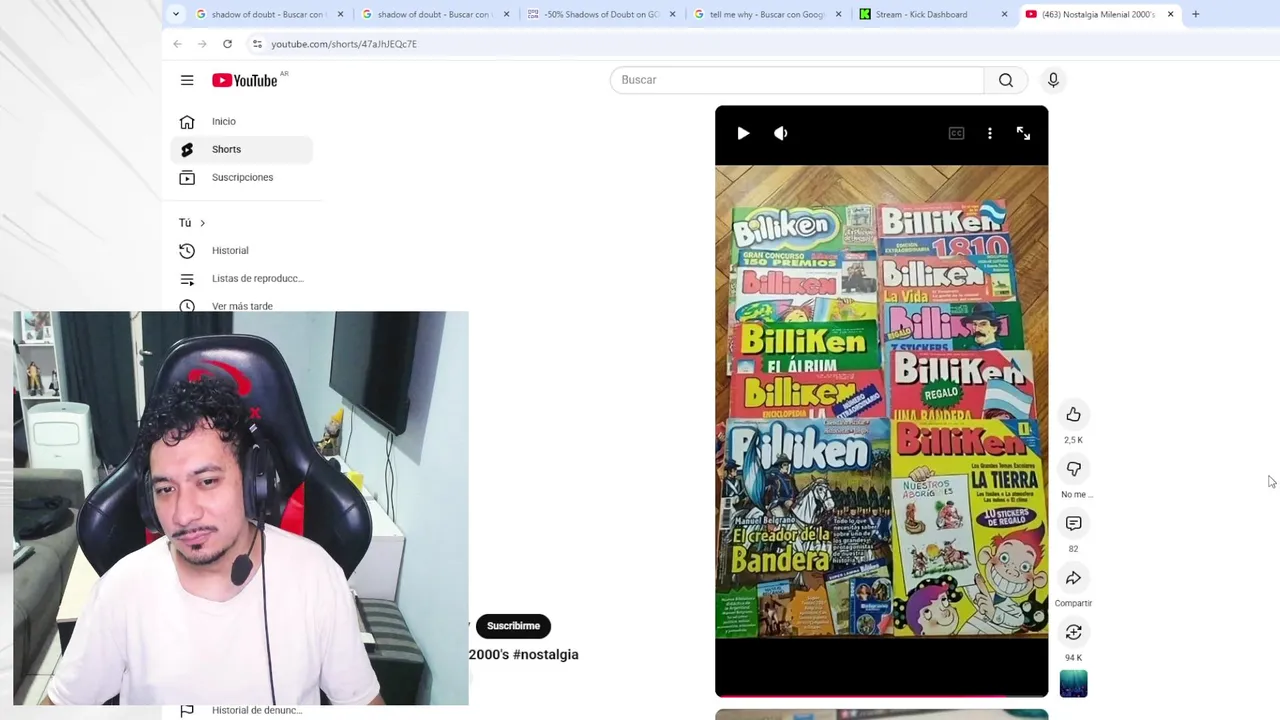Open the remix icon showing 94 K

tap(1073, 632)
